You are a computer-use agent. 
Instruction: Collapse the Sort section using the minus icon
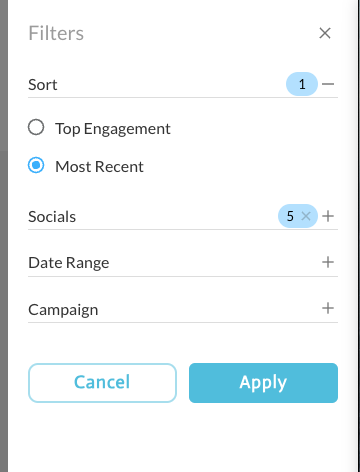(x=328, y=84)
